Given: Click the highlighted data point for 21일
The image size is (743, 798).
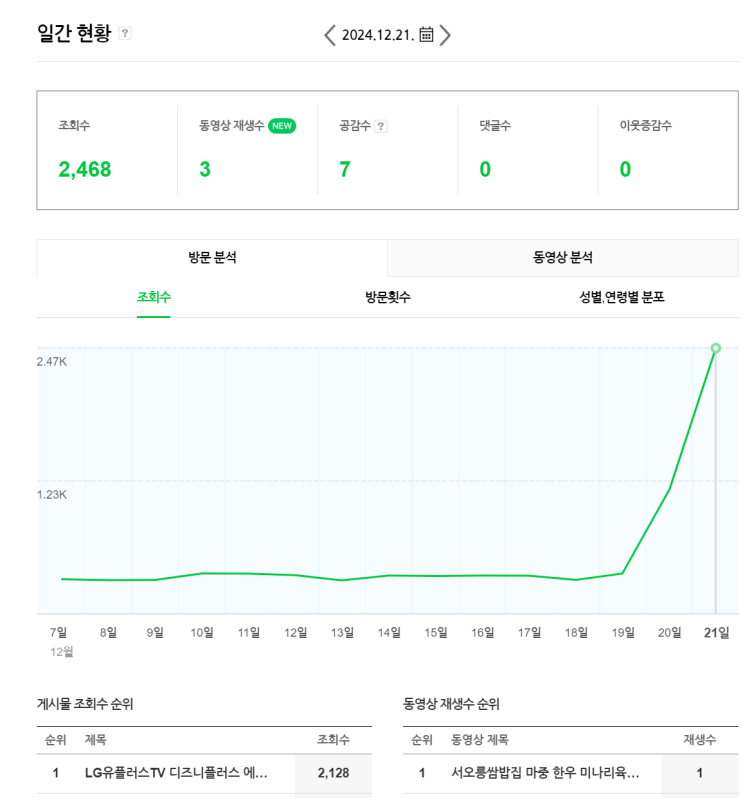Looking at the screenshot, I should (x=715, y=348).
